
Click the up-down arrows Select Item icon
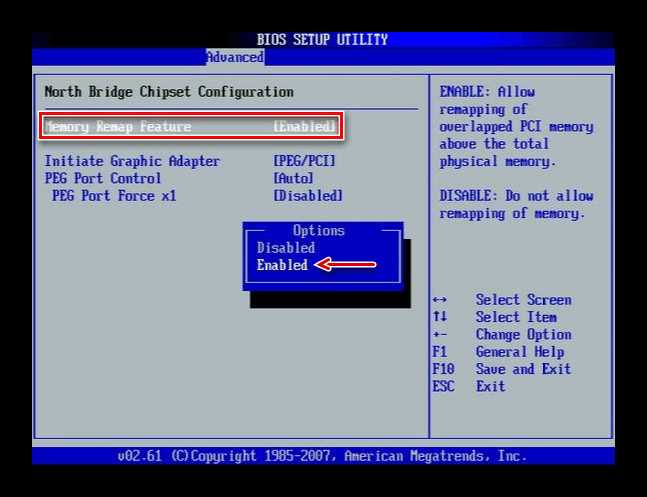(x=440, y=317)
